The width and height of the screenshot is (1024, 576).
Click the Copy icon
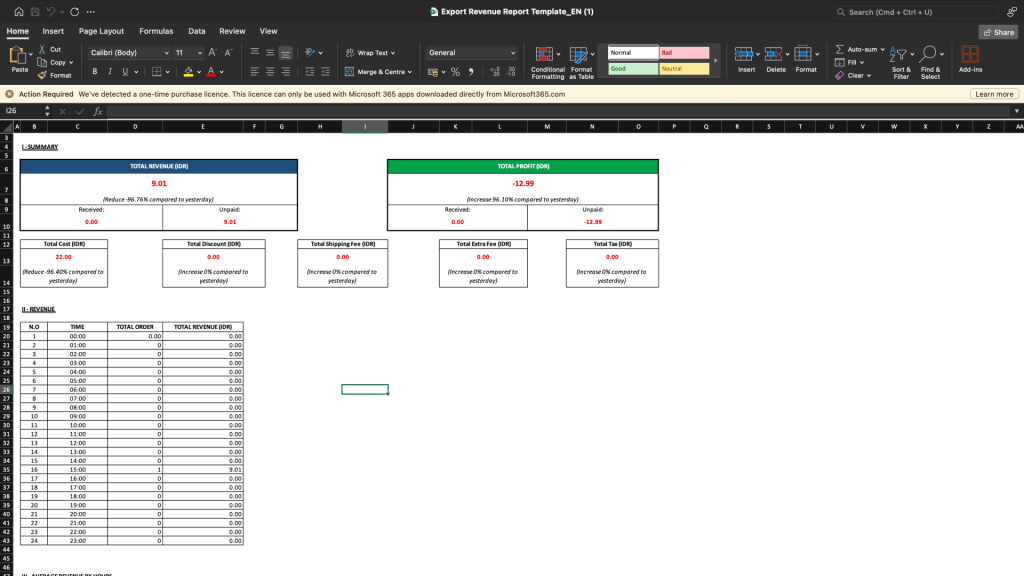coord(42,62)
